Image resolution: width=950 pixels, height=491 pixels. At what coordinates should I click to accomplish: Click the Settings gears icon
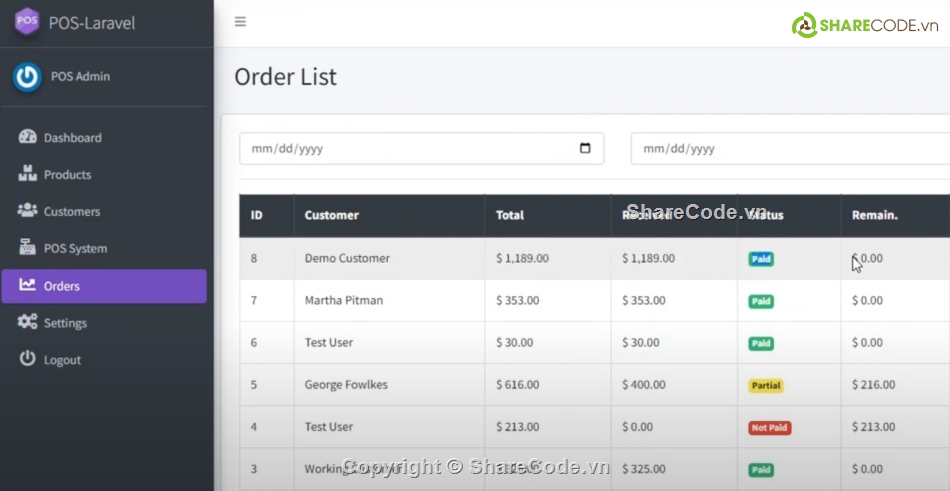(x=27, y=322)
